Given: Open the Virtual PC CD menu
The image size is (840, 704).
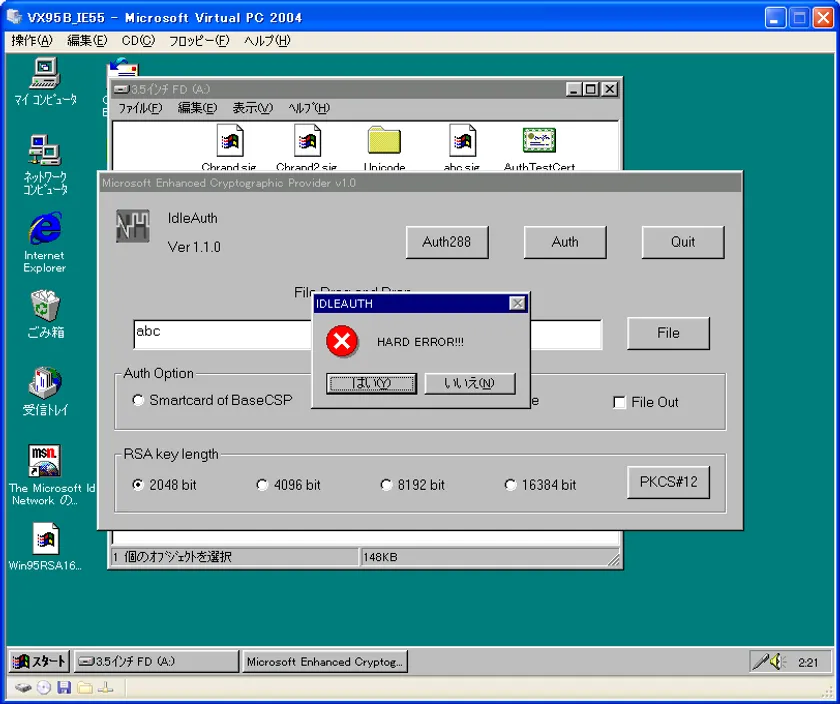Looking at the screenshot, I should pyautogui.click(x=138, y=41).
